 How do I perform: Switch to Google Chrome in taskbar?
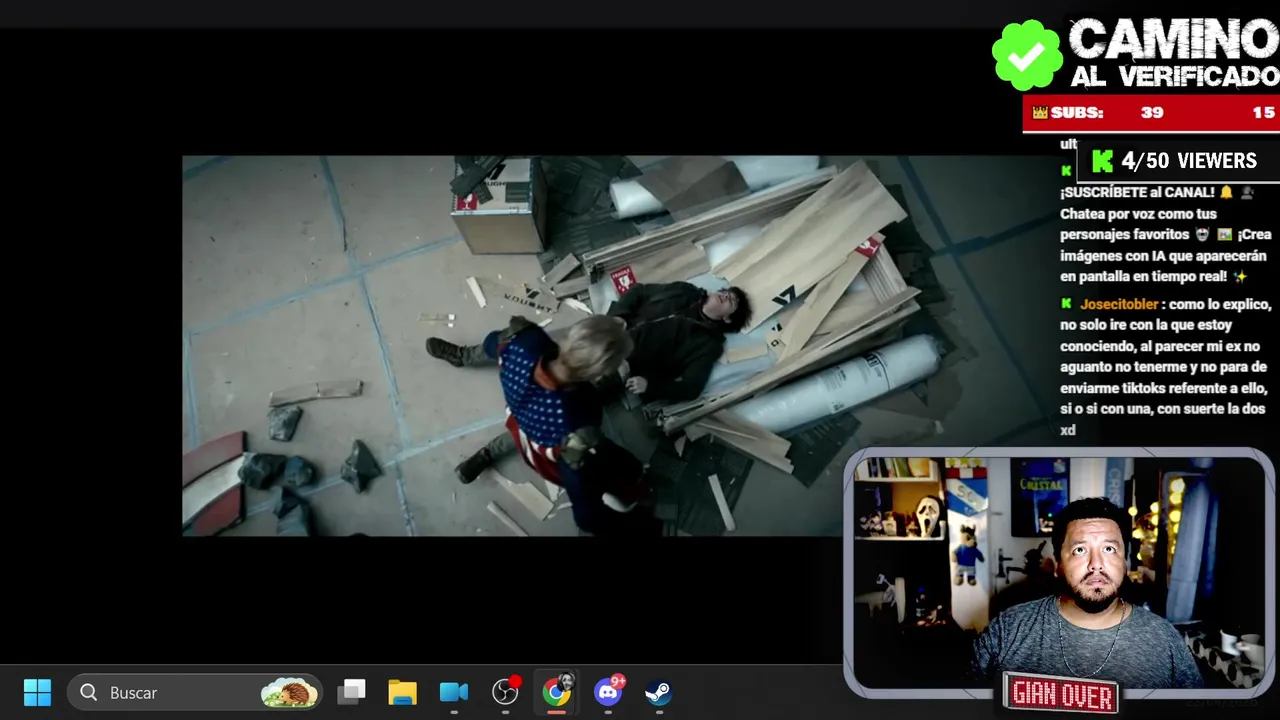(x=557, y=690)
